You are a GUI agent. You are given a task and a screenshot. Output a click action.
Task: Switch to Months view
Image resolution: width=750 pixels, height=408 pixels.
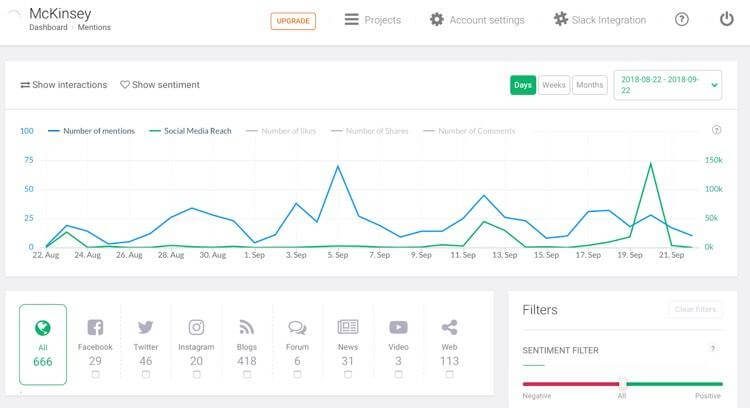click(590, 85)
